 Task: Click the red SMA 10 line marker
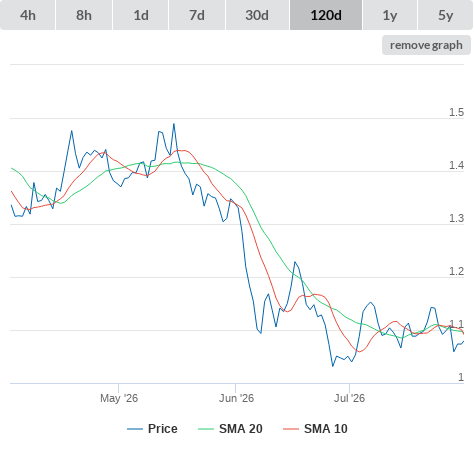[x=291, y=429]
